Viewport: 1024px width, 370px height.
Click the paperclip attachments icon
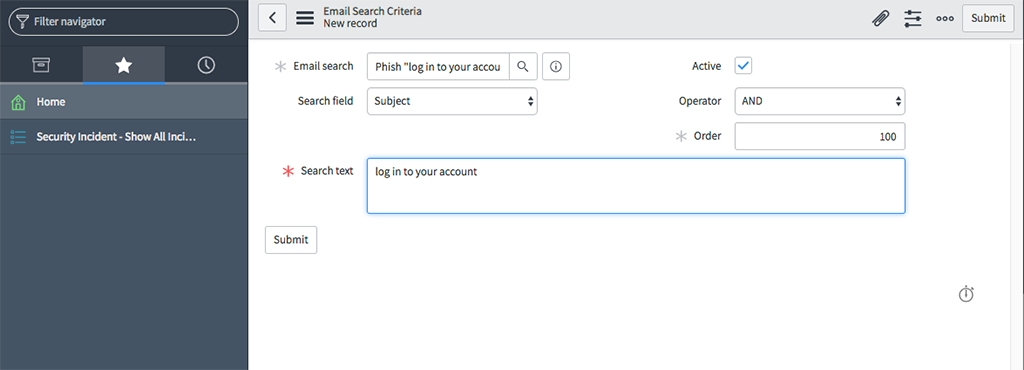(881, 18)
